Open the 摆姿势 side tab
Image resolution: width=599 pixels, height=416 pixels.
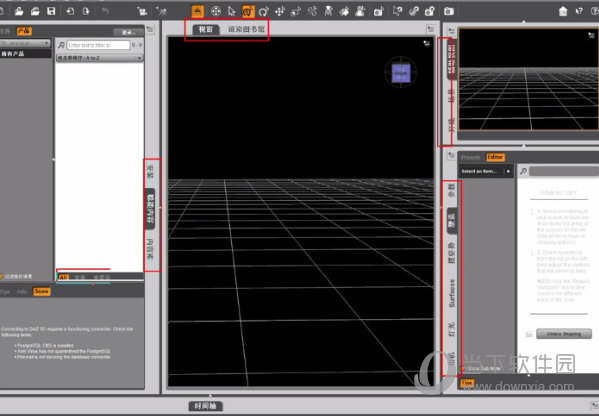(452, 253)
